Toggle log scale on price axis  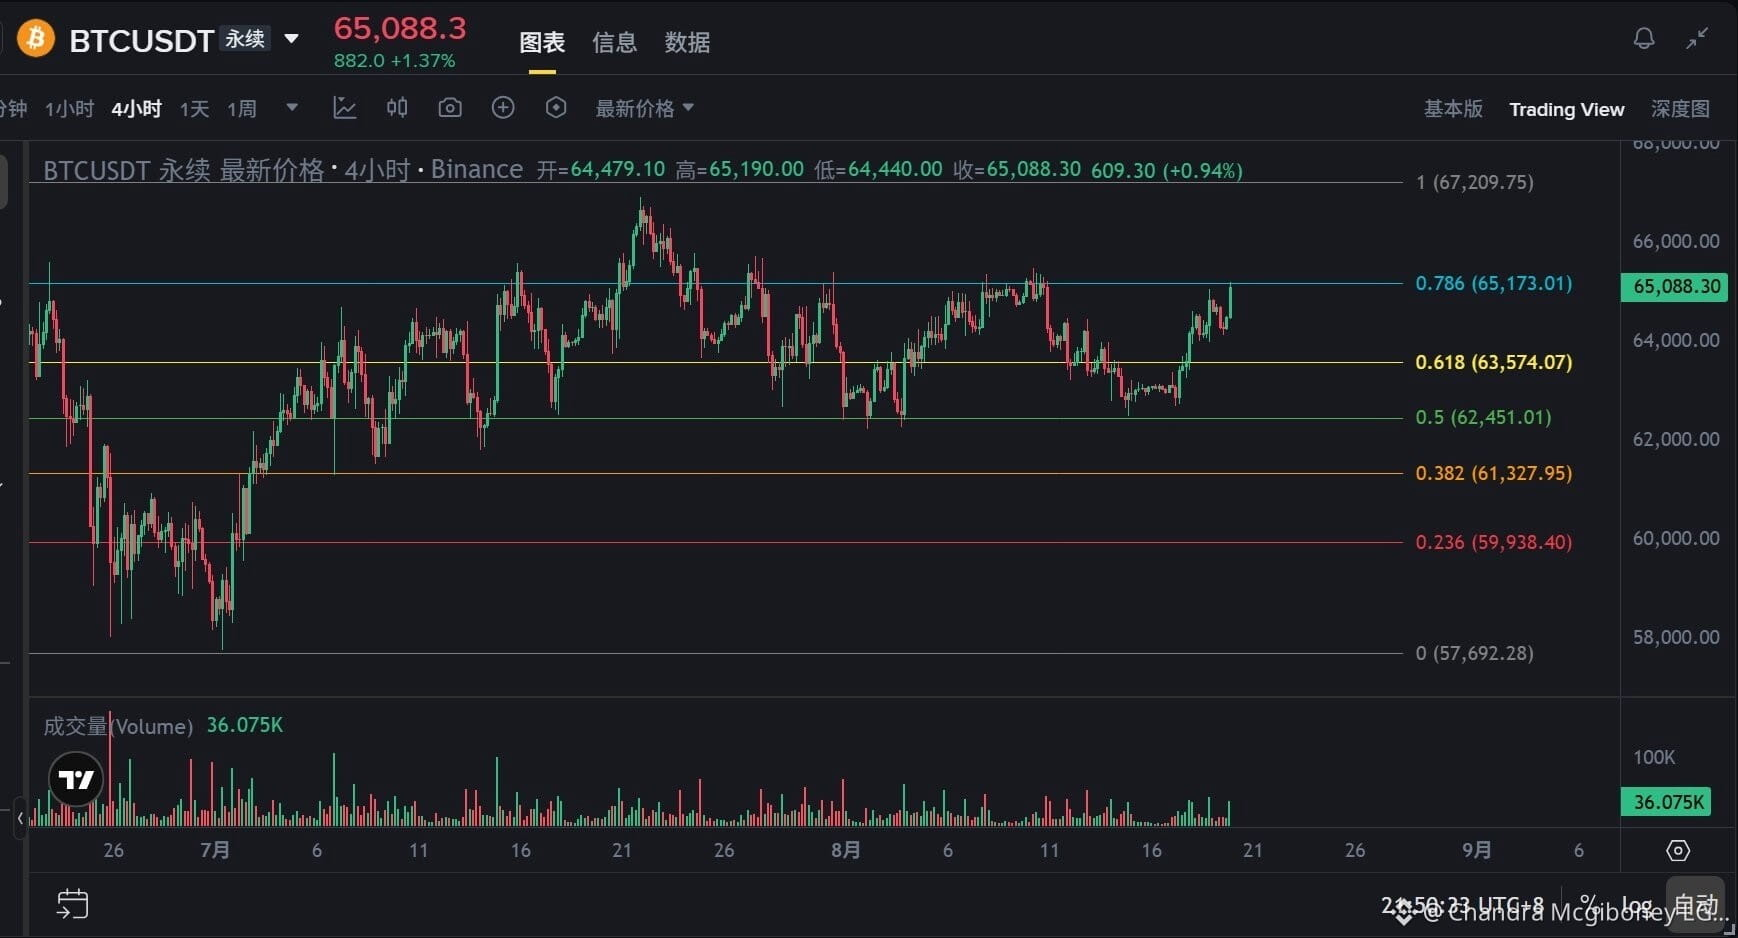[1637, 905]
